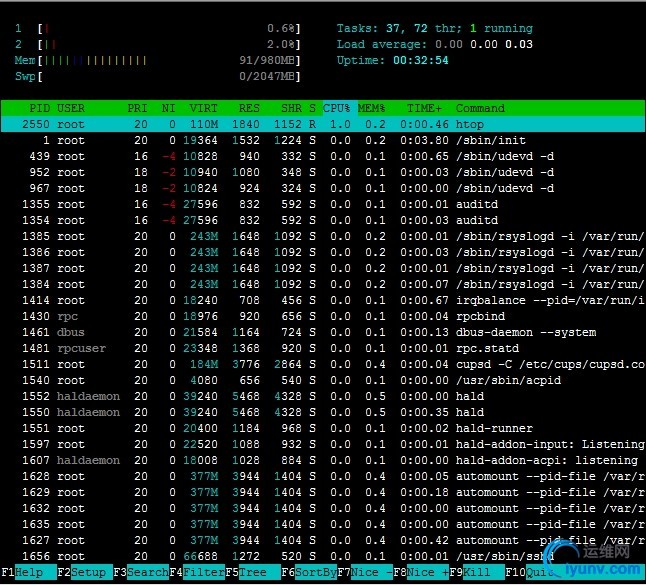
Task: Click the Tasks count line in header
Action: pos(435,28)
